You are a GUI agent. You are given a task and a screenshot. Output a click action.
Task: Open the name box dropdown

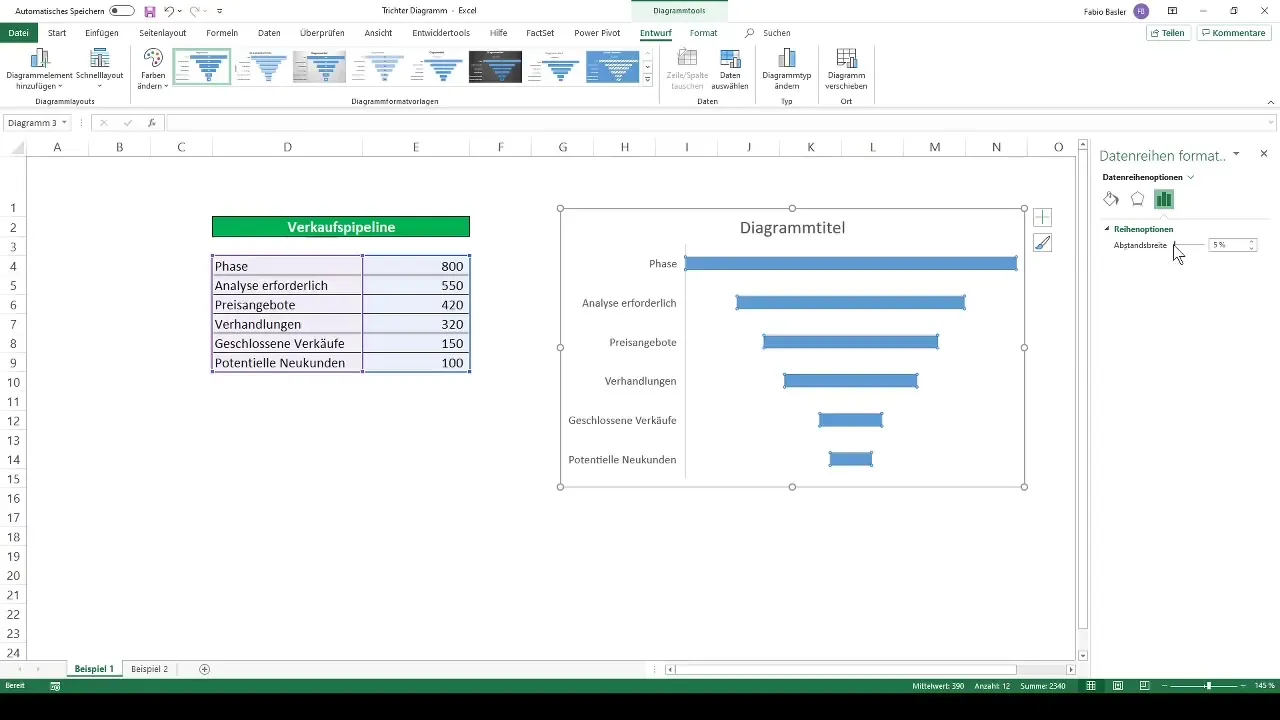coord(65,123)
